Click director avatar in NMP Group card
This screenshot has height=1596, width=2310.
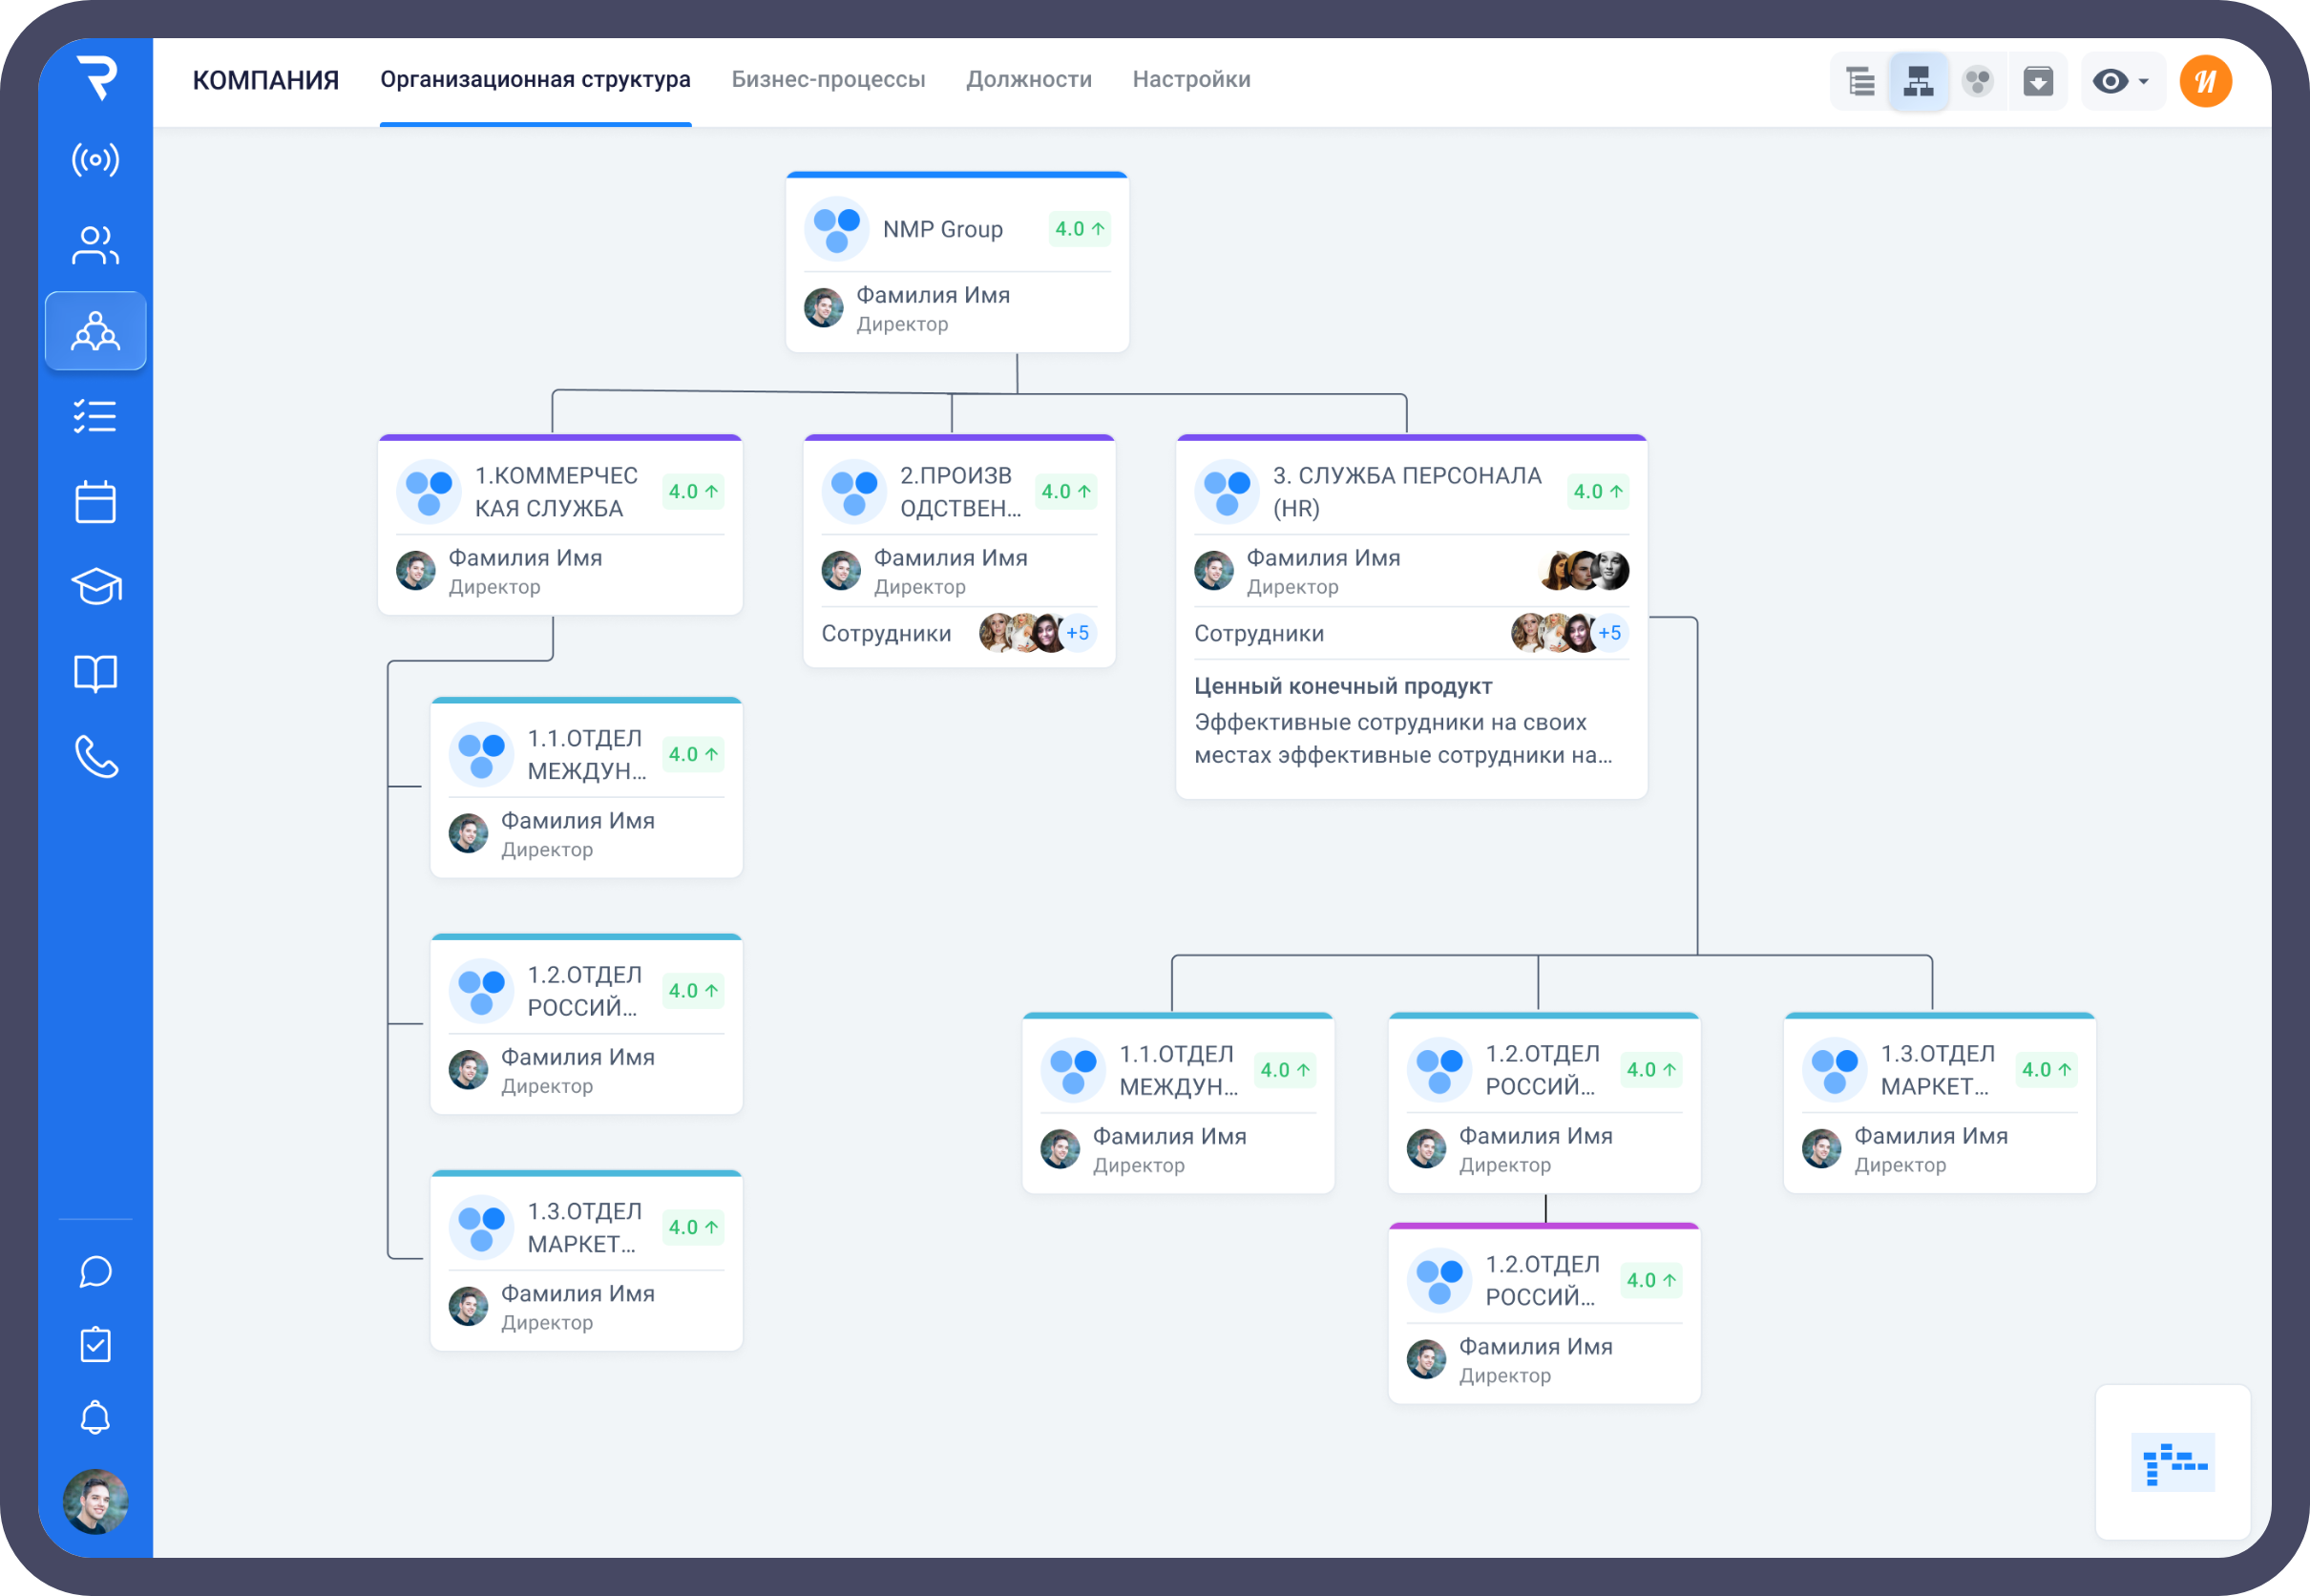(824, 308)
